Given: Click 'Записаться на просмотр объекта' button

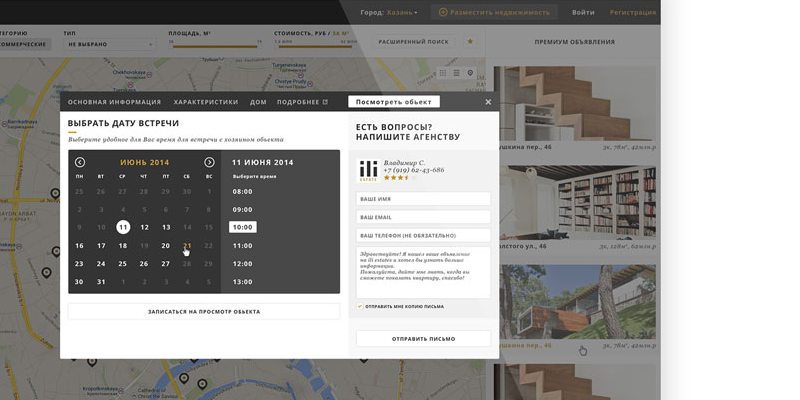Looking at the screenshot, I should 204,311.
